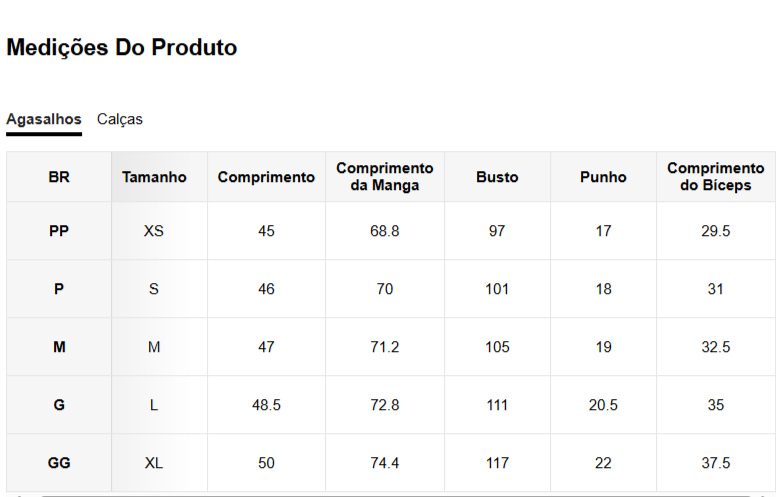Image resolution: width=776 pixels, height=497 pixels.
Task: Switch to the Calças tab
Action: click(120, 119)
